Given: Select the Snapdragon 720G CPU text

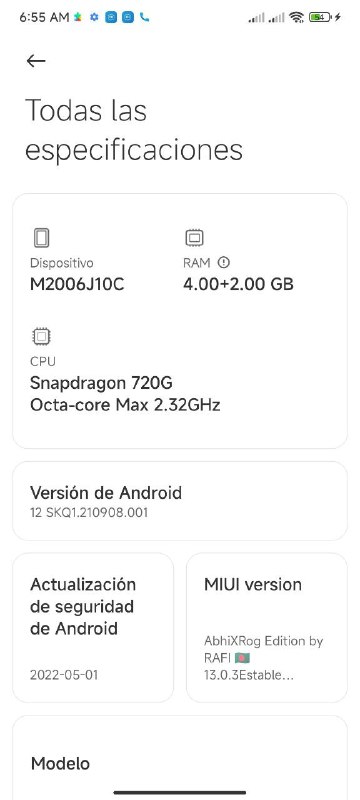Looking at the screenshot, I should (101, 382).
